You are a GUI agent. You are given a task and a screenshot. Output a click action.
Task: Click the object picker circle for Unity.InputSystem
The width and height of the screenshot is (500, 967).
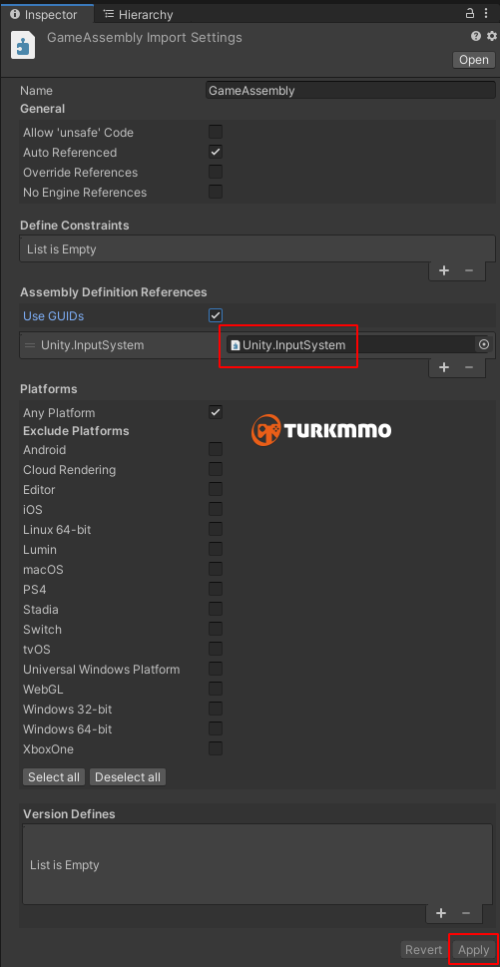484,345
